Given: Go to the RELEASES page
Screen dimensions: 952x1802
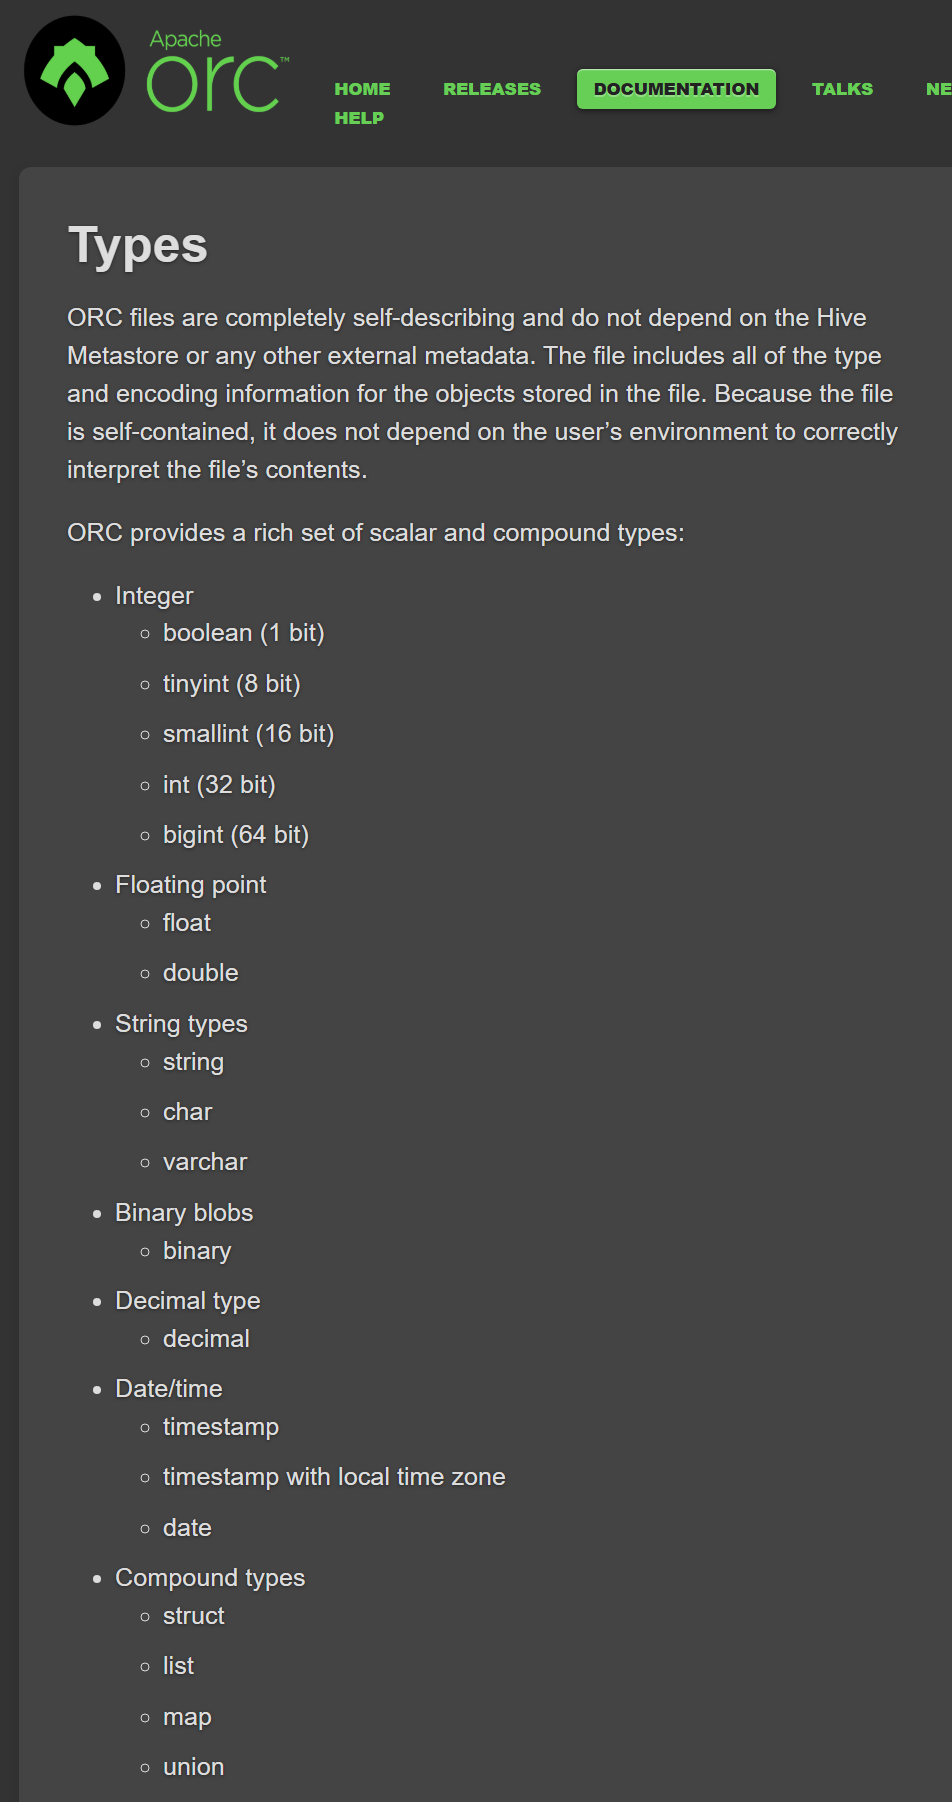Looking at the screenshot, I should [491, 89].
